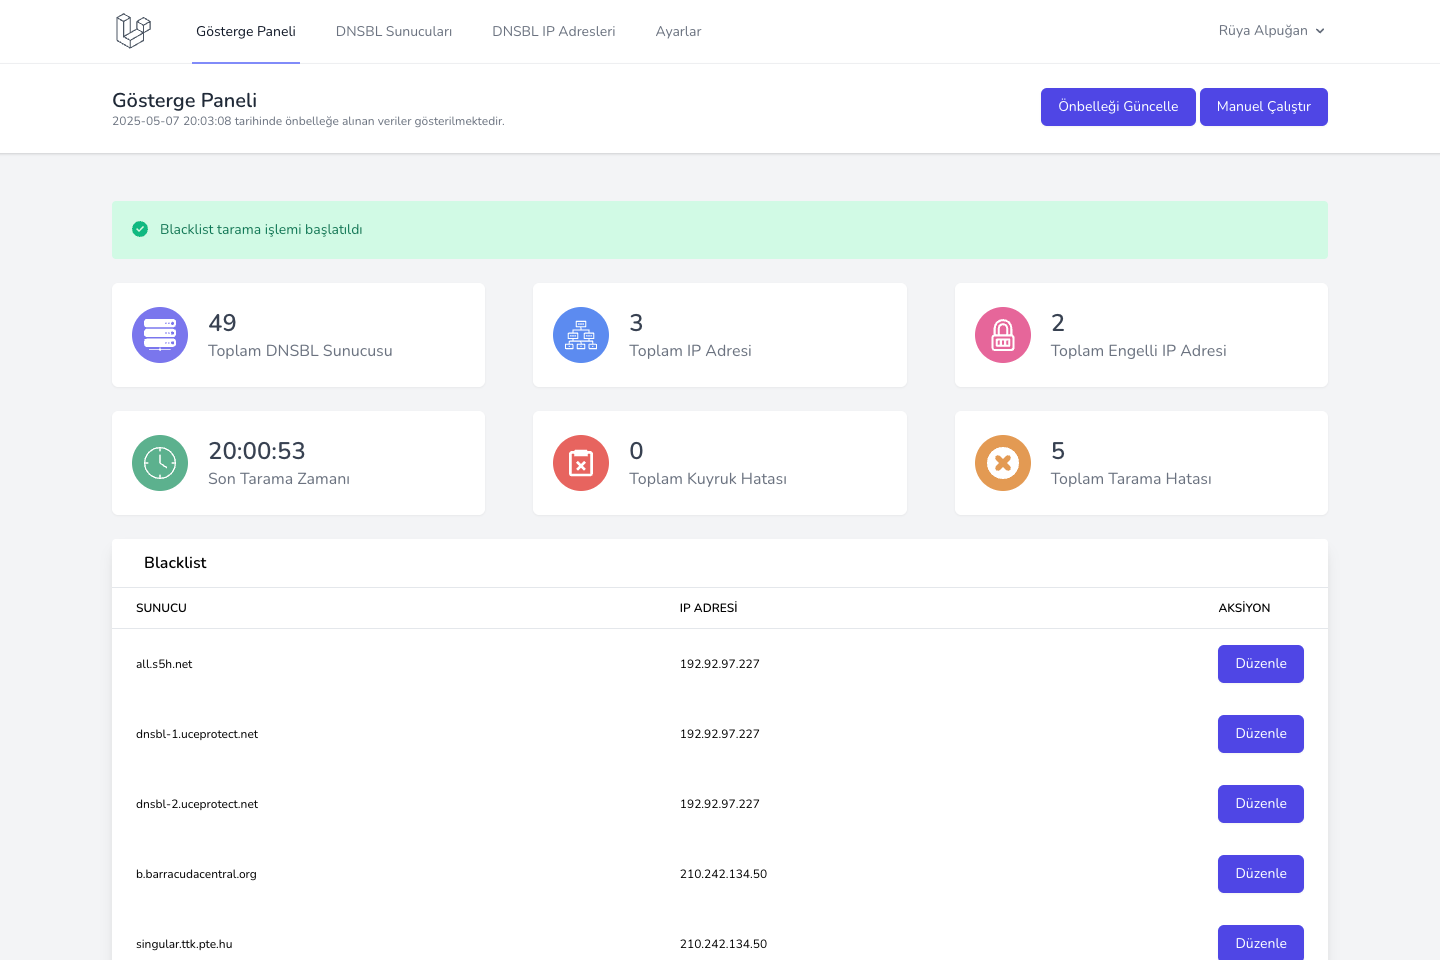
Task: Click the Blacklist table title
Action: coord(175,563)
